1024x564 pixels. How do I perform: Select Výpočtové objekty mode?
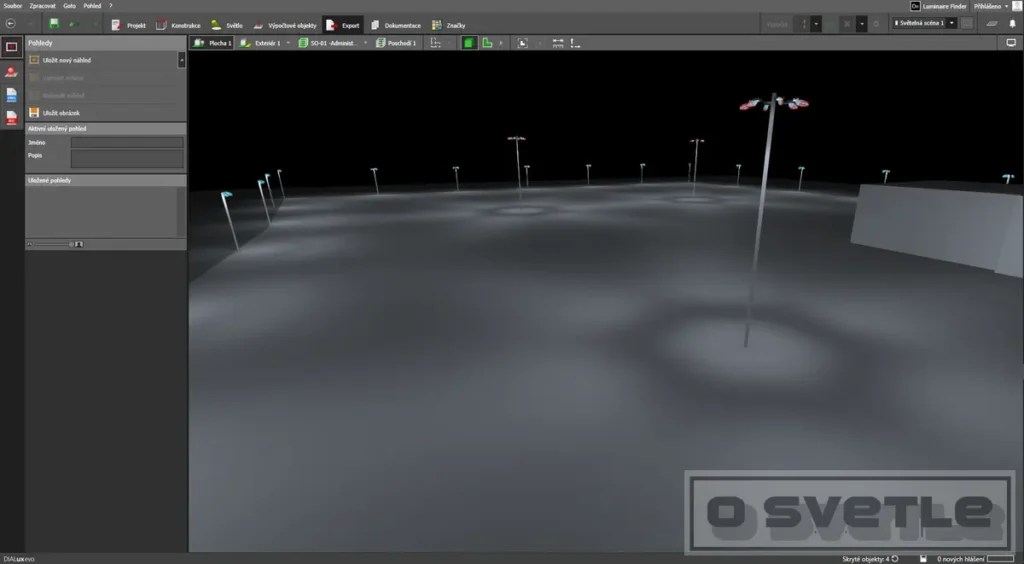[285, 25]
